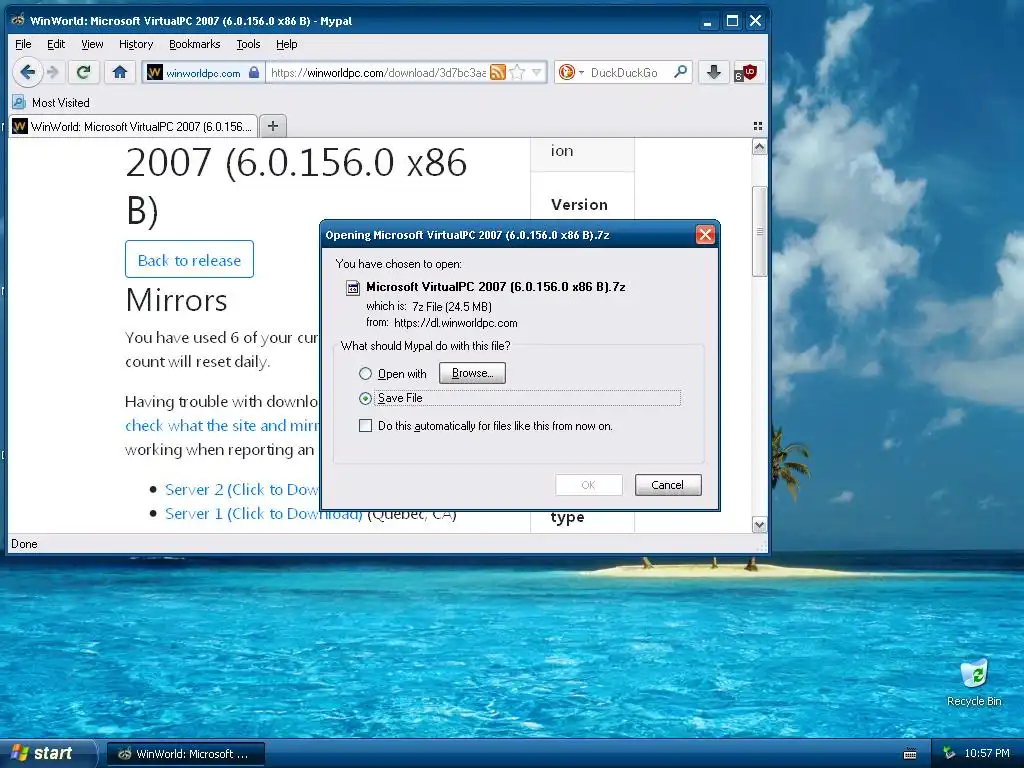This screenshot has width=1024, height=768.
Task: Open the Tools menu
Action: tap(248, 44)
